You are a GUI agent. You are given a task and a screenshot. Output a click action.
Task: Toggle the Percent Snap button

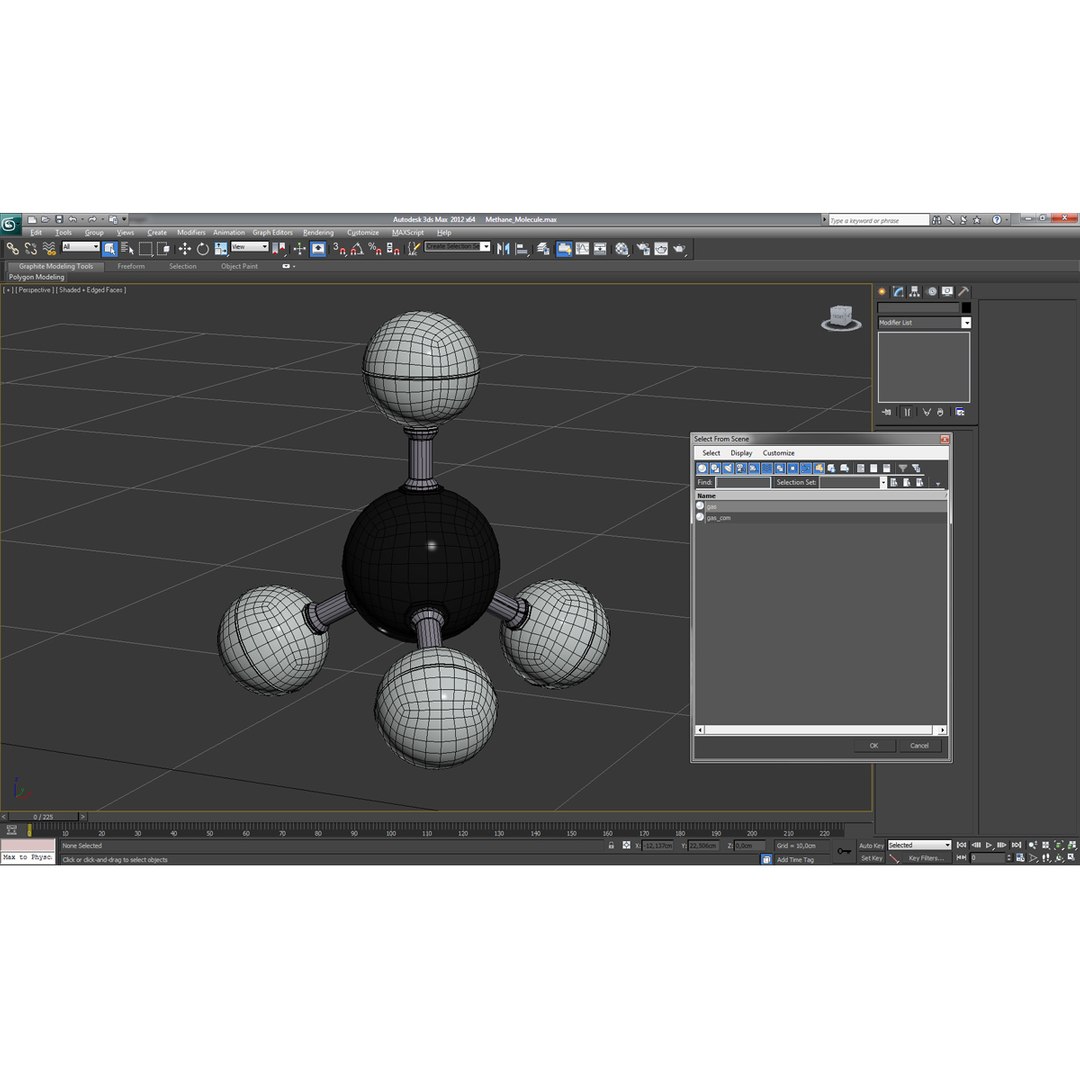tap(375, 249)
